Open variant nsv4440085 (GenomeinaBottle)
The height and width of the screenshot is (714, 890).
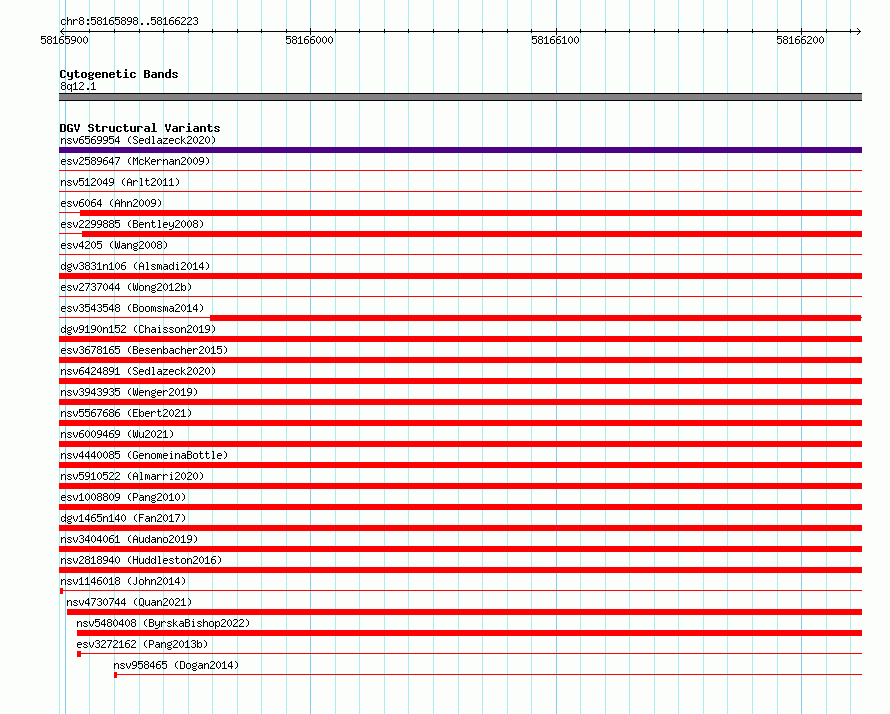point(144,455)
